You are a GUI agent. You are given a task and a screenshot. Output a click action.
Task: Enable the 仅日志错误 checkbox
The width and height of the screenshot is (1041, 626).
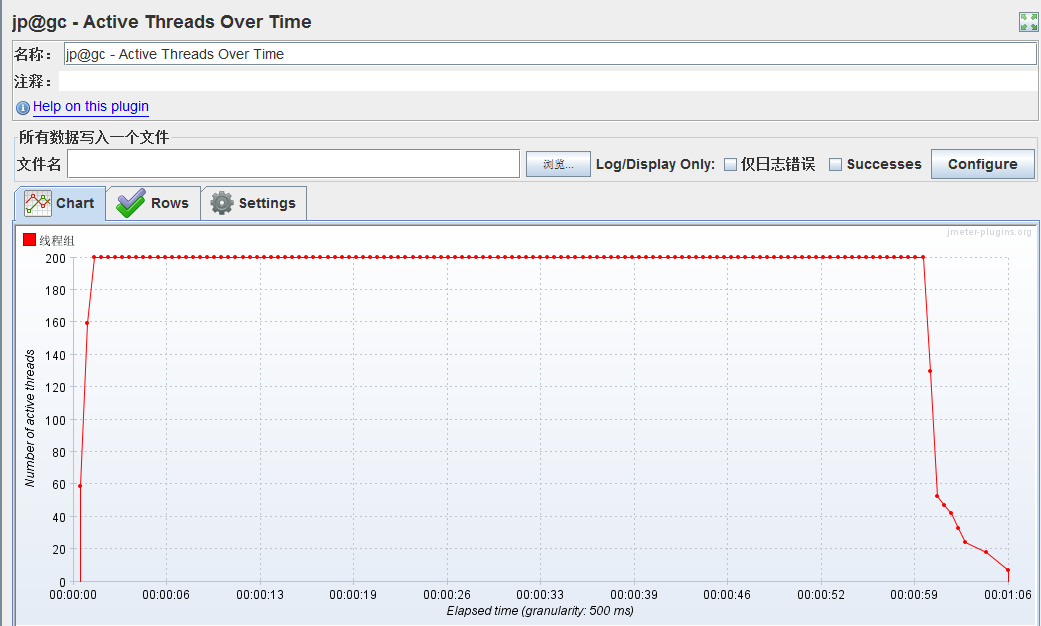(730, 165)
